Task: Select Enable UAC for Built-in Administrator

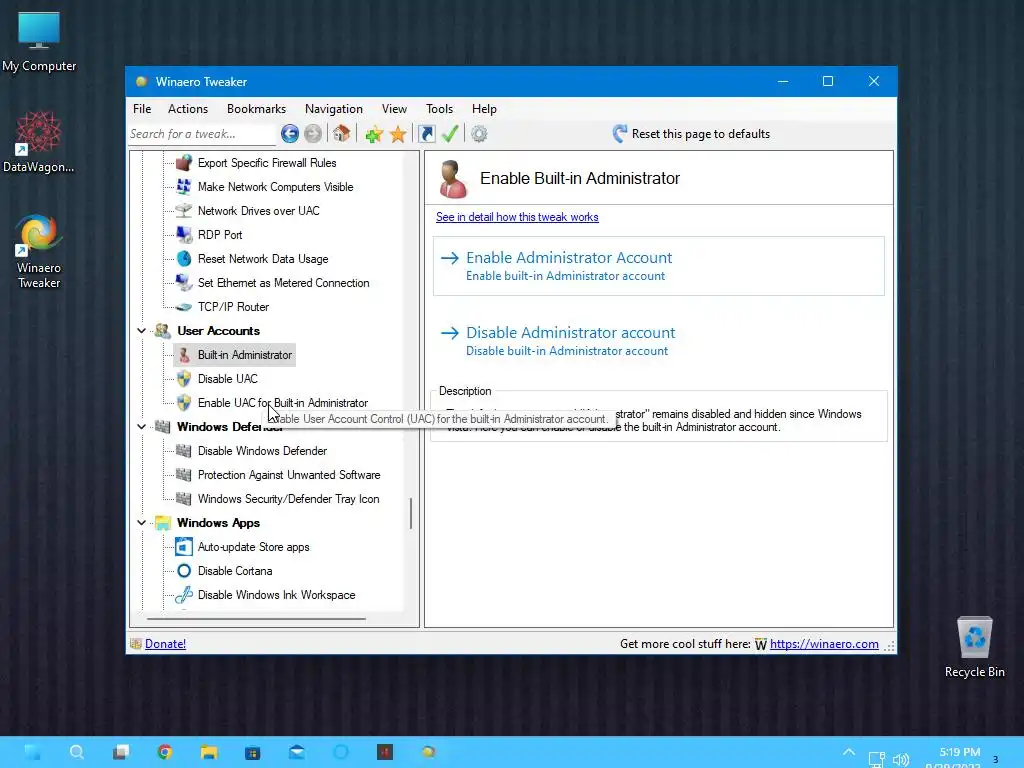Action: [x=282, y=403]
